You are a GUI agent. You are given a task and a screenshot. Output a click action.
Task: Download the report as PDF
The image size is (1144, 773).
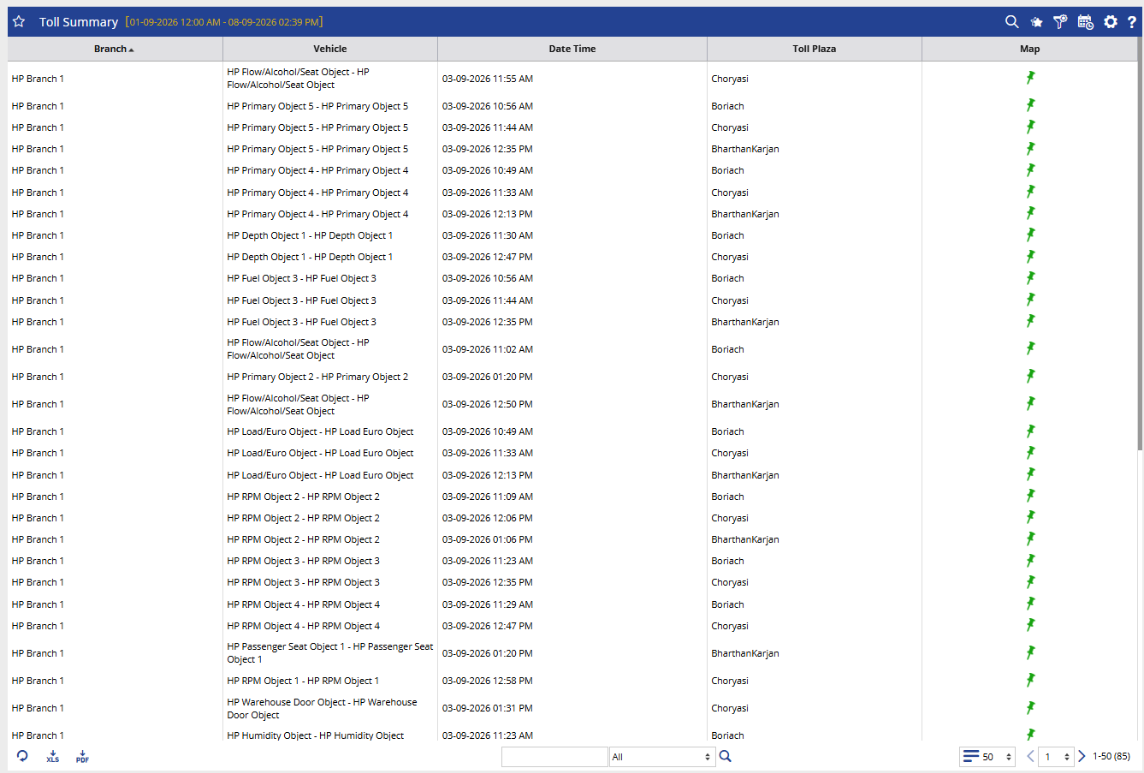(x=82, y=757)
